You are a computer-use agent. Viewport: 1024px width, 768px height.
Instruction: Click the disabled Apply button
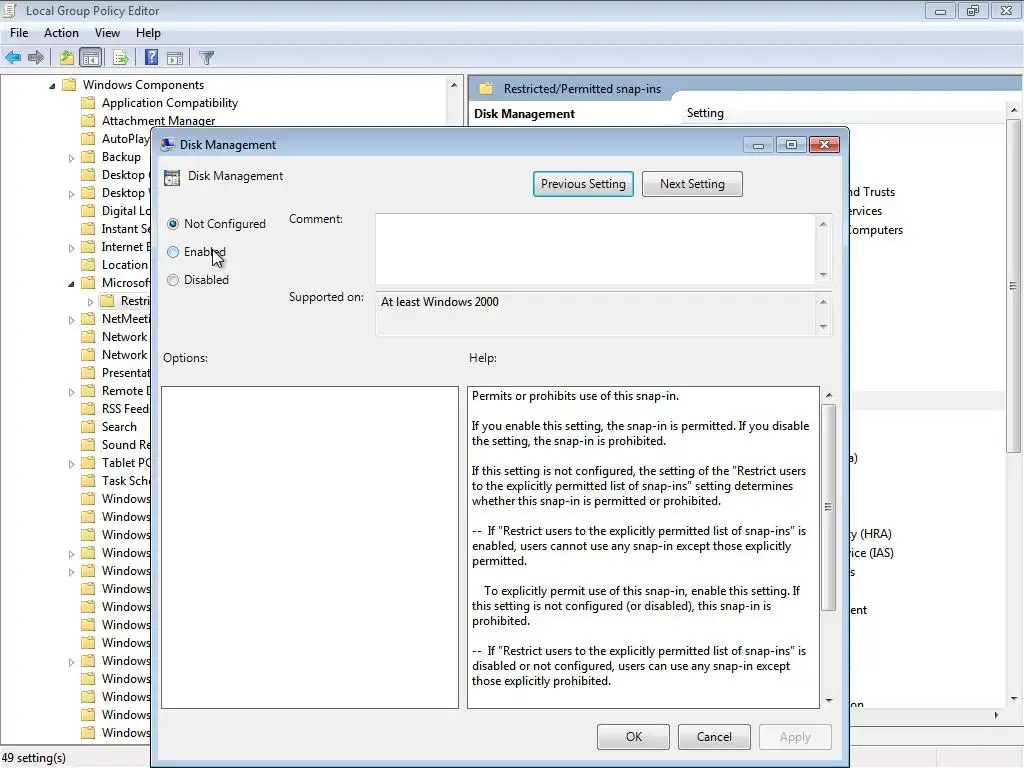coord(795,737)
